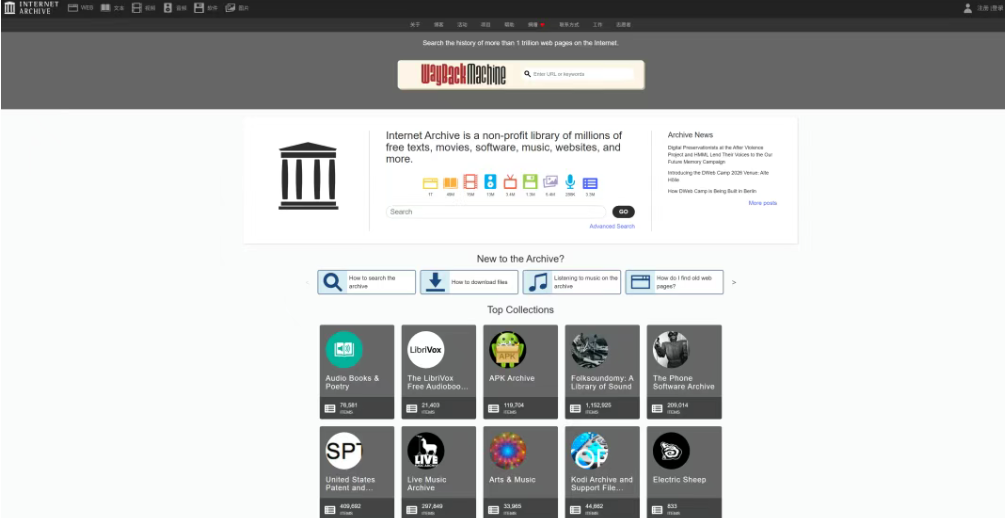
Task: Click the 'Top Collections' heading
Action: [x=520, y=310]
